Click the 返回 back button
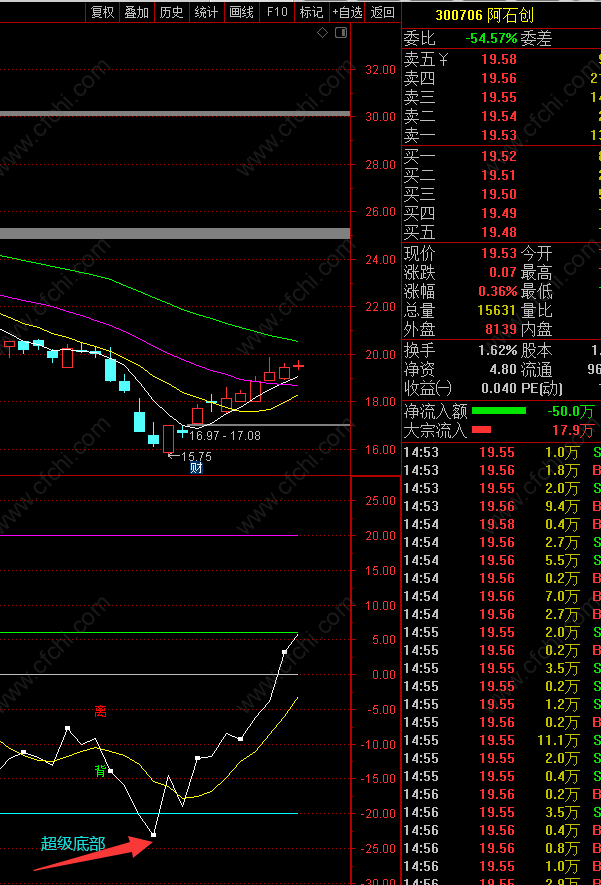 [x=382, y=12]
